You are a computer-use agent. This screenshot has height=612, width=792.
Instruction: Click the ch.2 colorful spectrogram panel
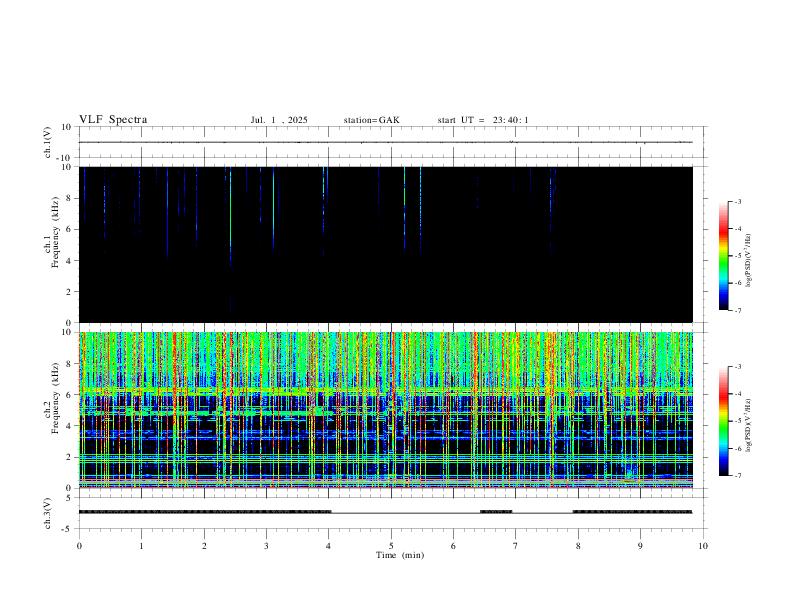pos(386,410)
